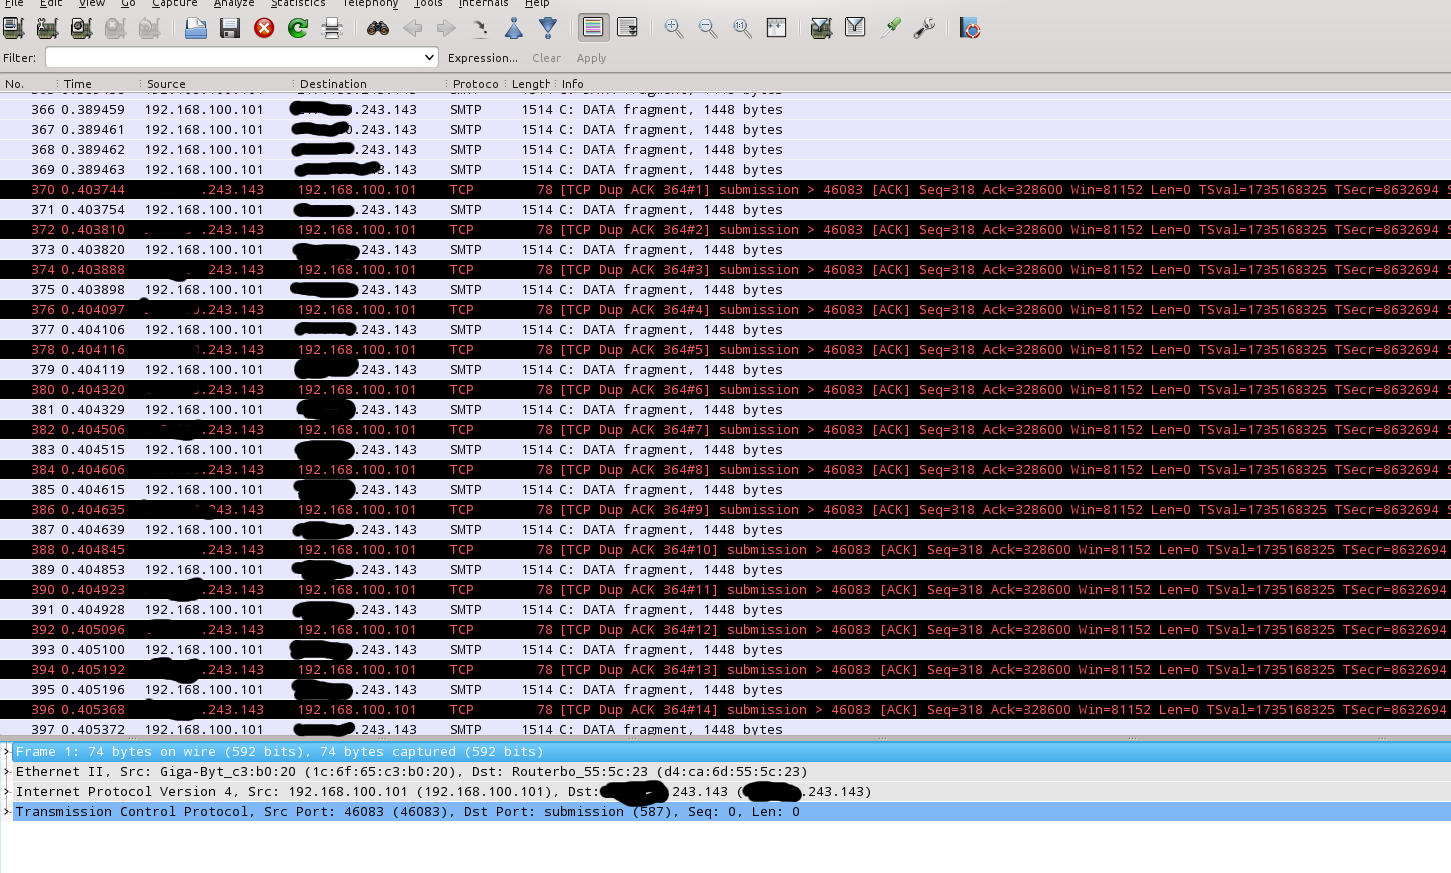Edit display filters from the toolbar
The height and width of the screenshot is (873, 1451).
(x=855, y=28)
